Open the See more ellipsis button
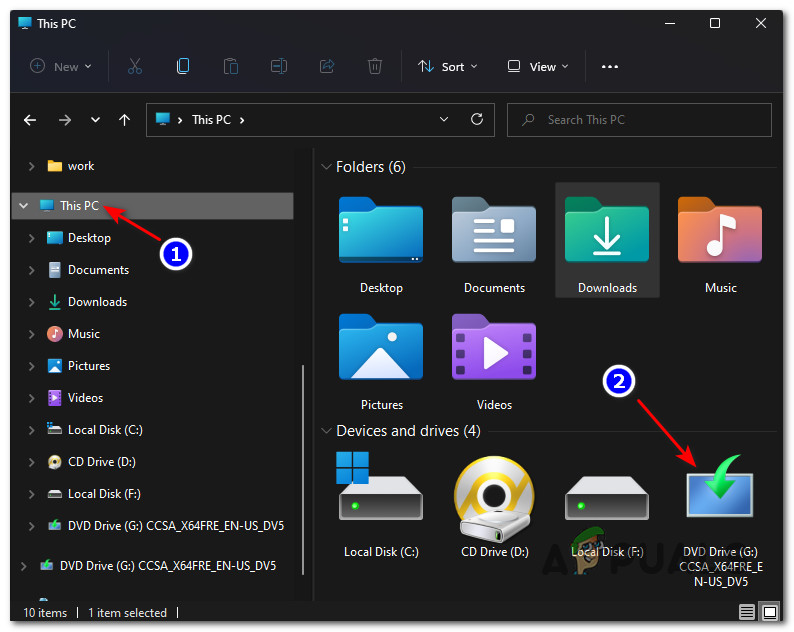Screen dimensions: 794x632 pyautogui.click(x=610, y=67)
